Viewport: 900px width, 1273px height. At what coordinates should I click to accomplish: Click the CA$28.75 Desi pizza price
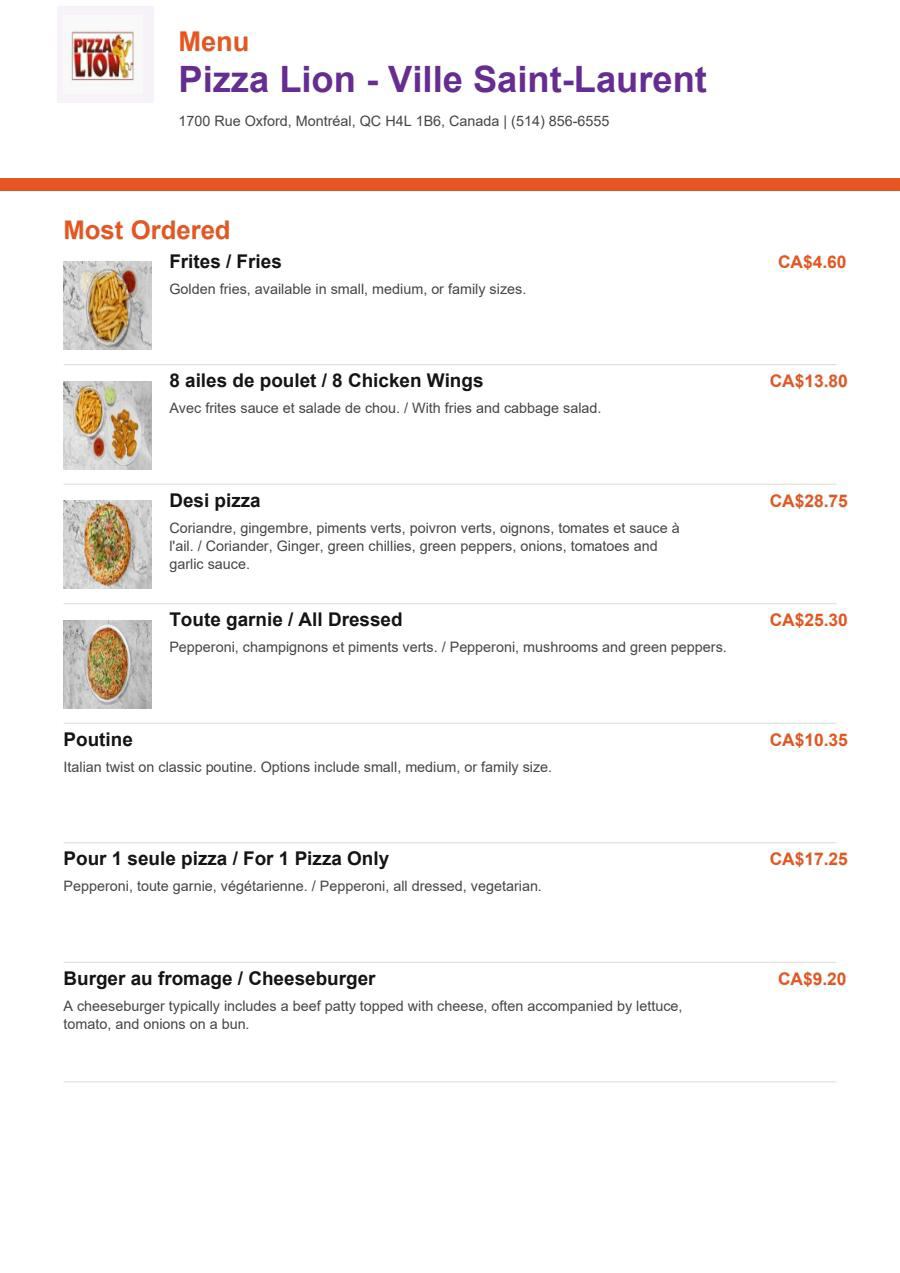coord(808,502)
